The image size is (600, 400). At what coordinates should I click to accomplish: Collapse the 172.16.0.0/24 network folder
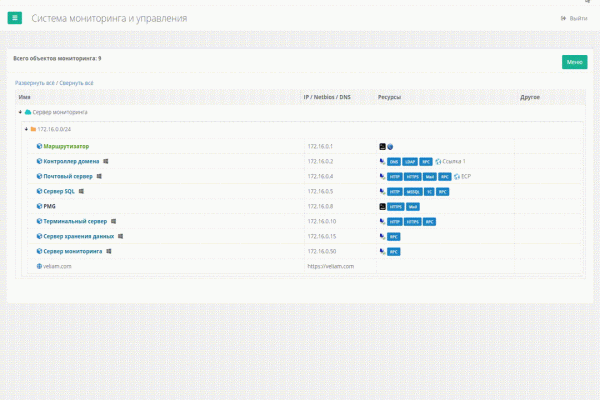pos(26,129)
